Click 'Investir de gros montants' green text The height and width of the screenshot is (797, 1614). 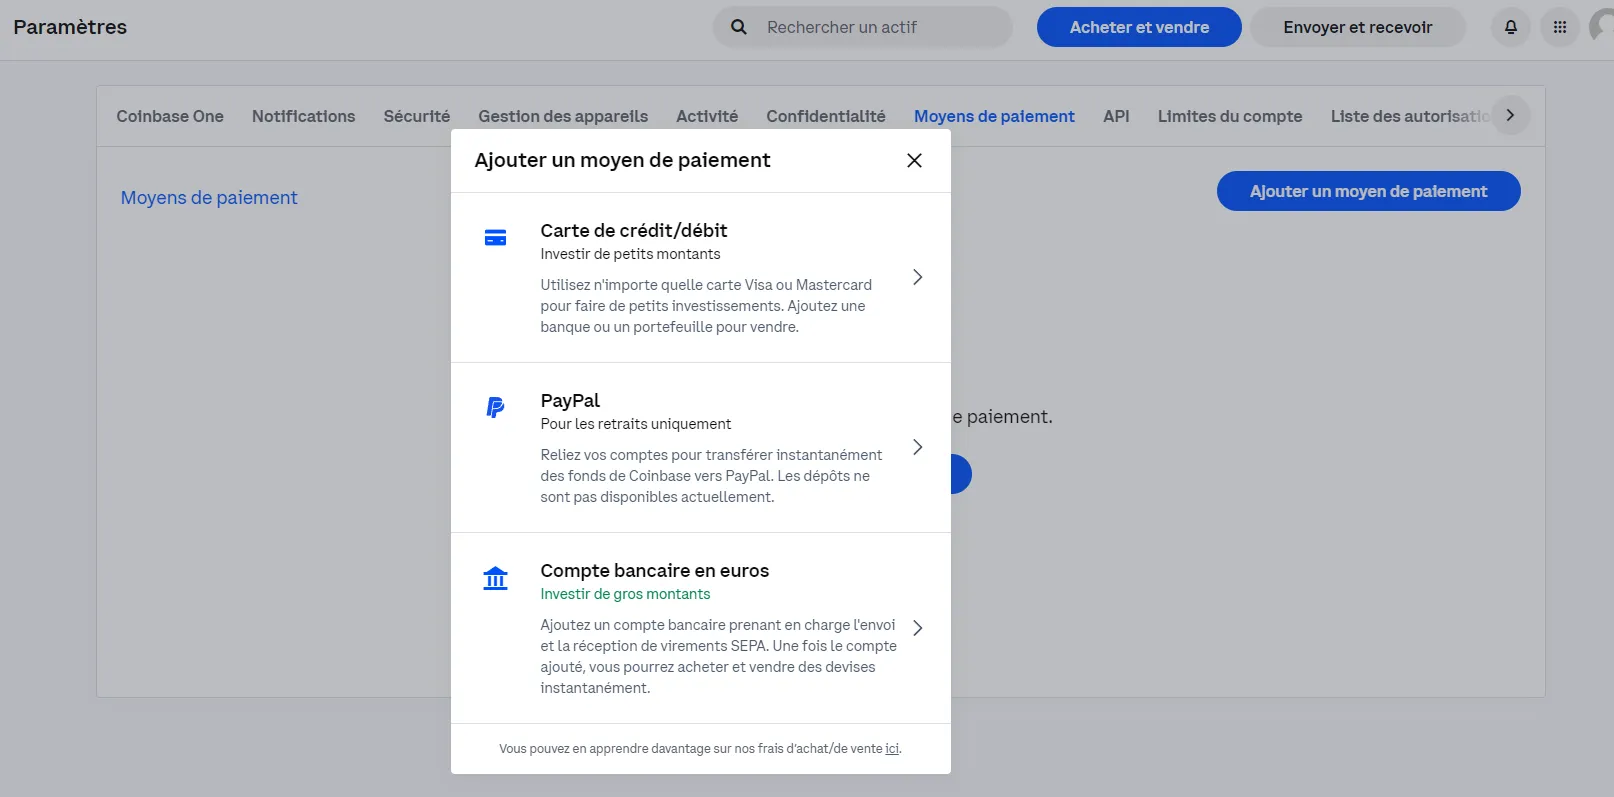point(625,594)
